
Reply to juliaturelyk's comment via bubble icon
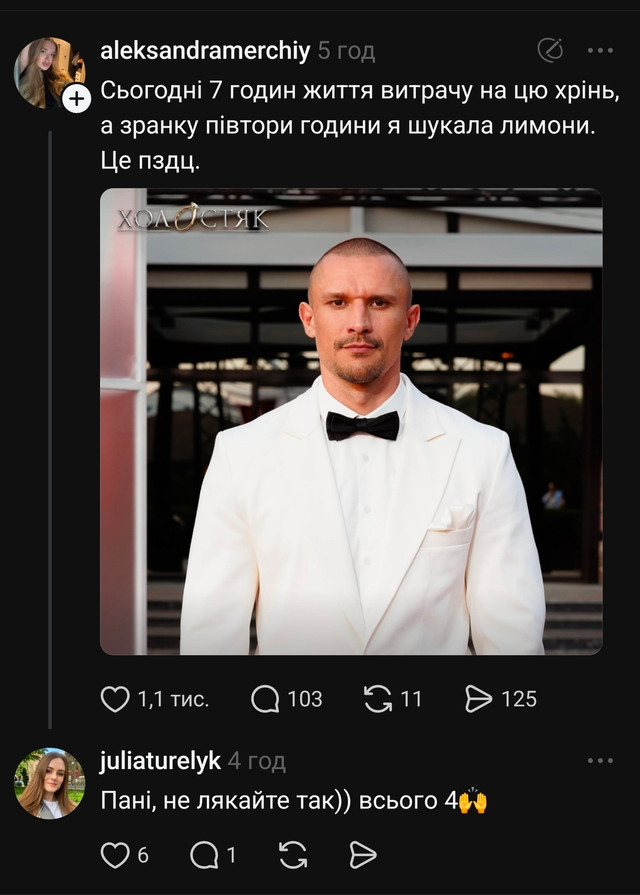pyautogui.click(x=203, y=854)
